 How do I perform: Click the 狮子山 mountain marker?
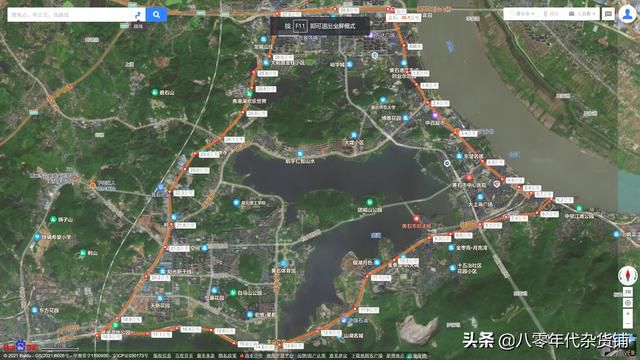53,220
